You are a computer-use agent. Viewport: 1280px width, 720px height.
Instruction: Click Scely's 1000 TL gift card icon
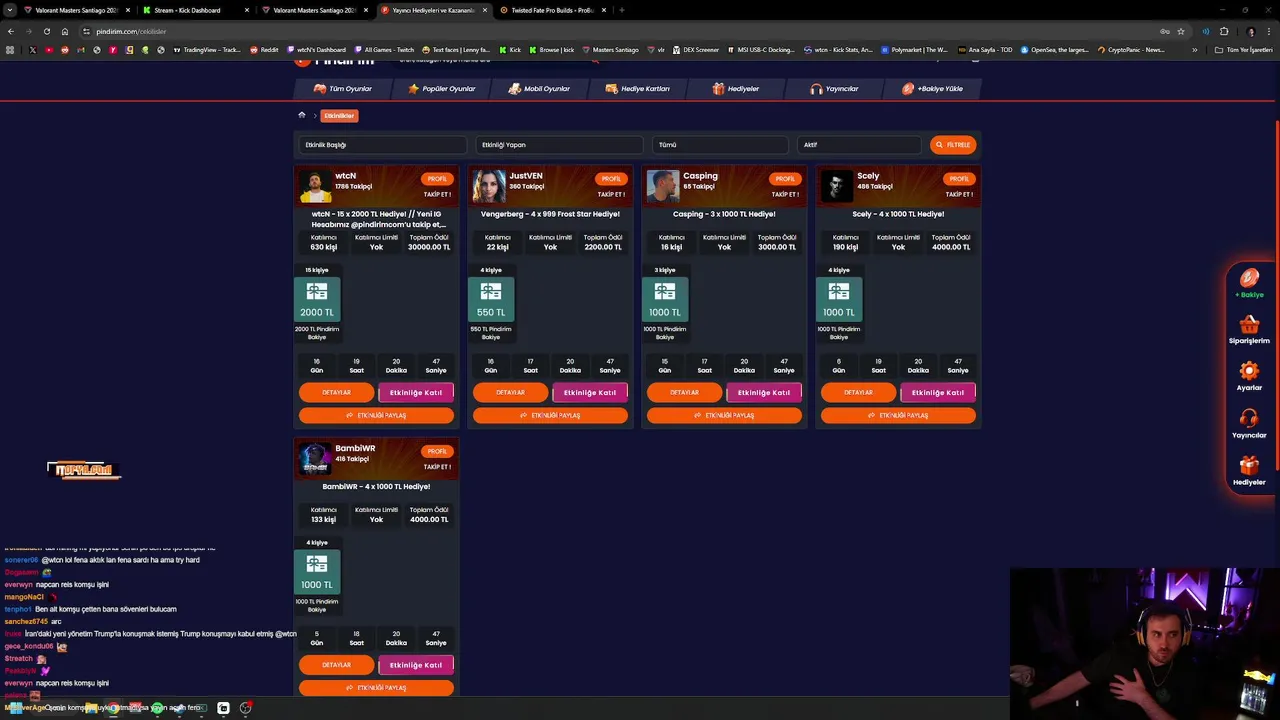[839, 299]
